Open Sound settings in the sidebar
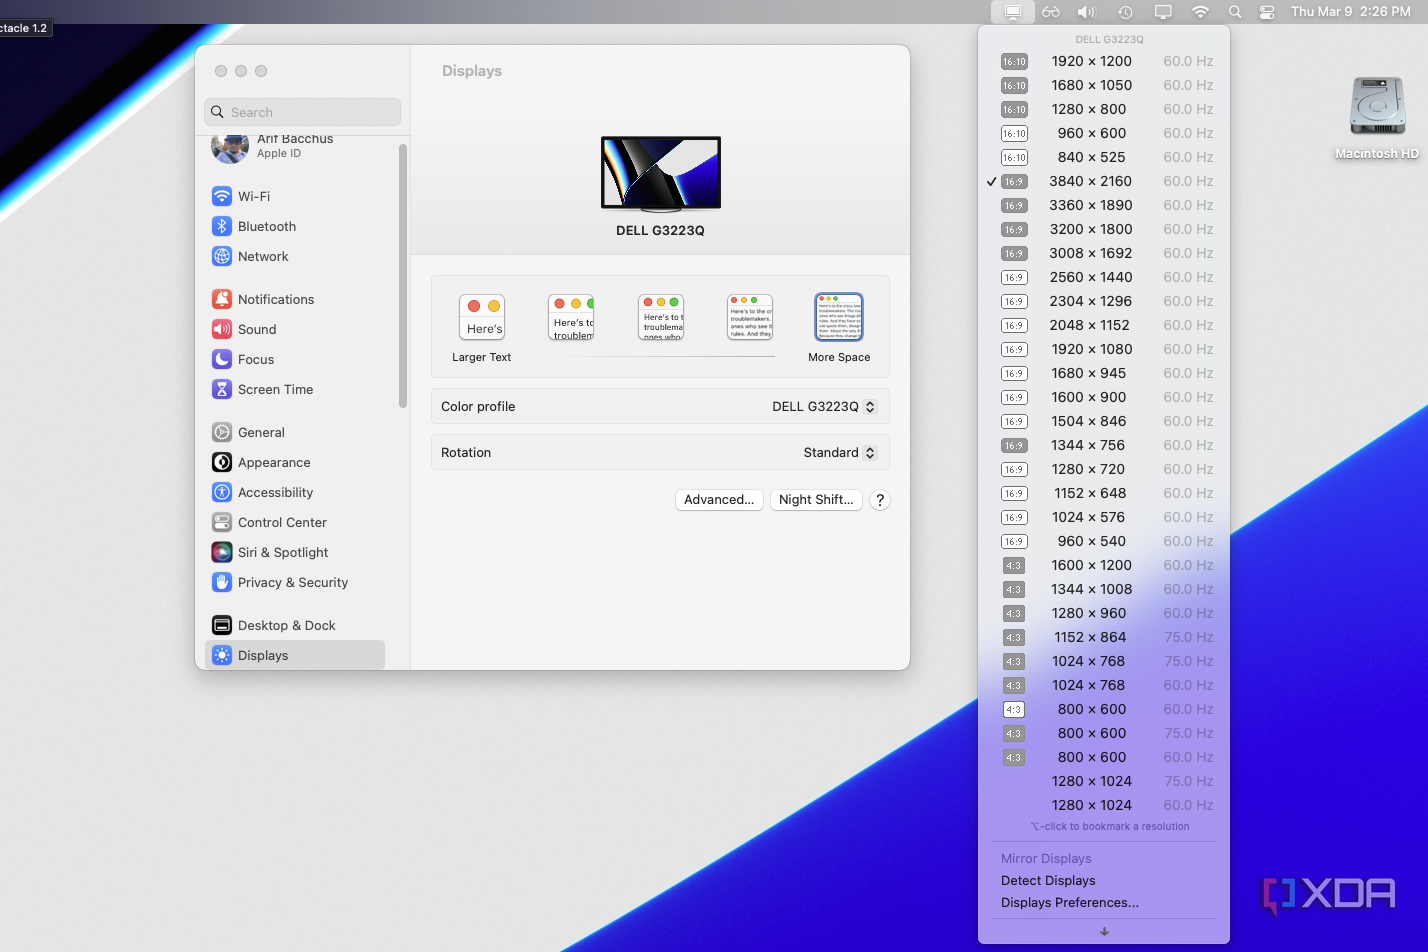 tap(258, 329)
